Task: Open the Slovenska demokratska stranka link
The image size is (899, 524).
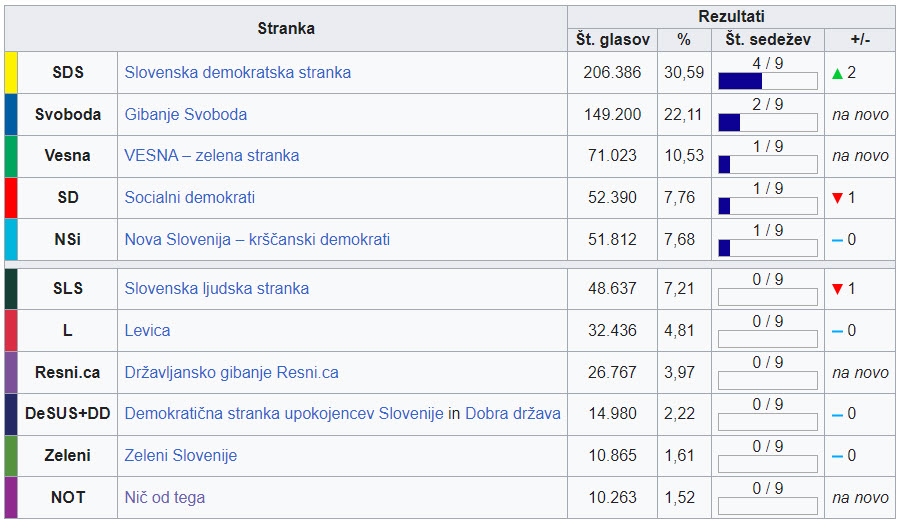Action: coord(237,73)
